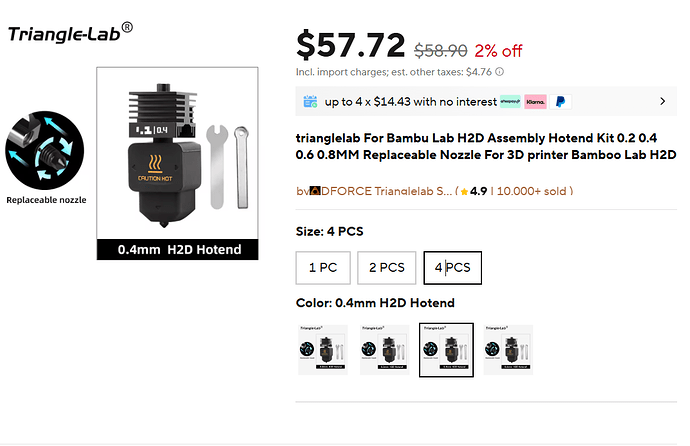Choose the currently selected third hotend thumbnail
Viewport: 690px width, 446px height.
(446, 350)
